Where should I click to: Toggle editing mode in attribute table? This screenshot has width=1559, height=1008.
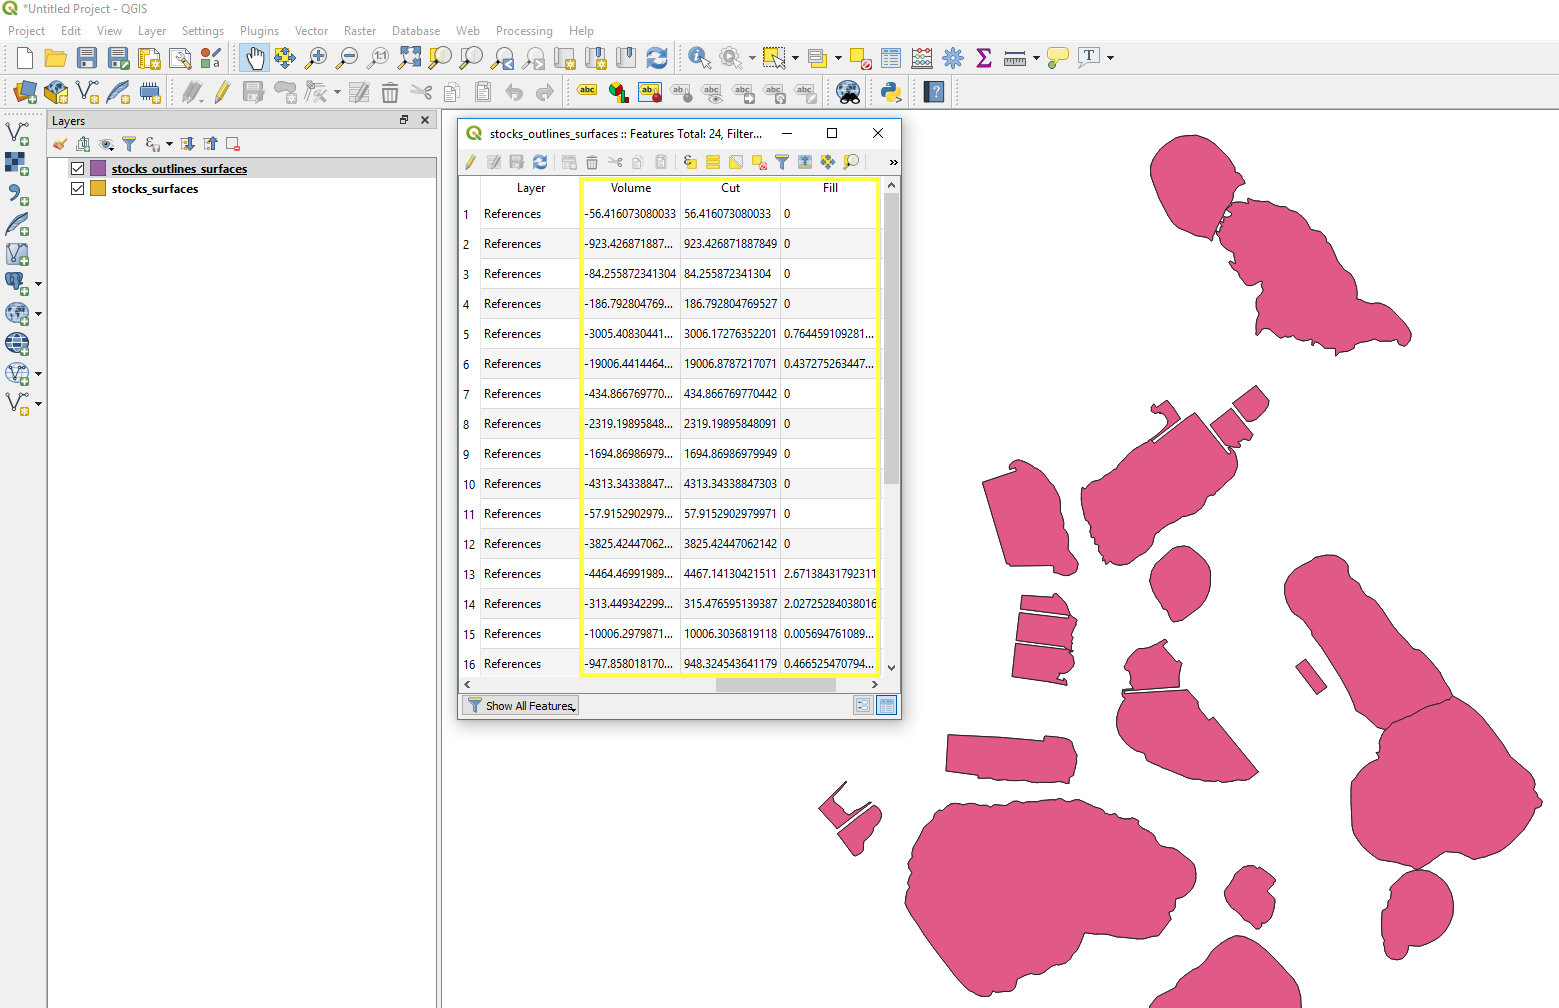(471, 162)
